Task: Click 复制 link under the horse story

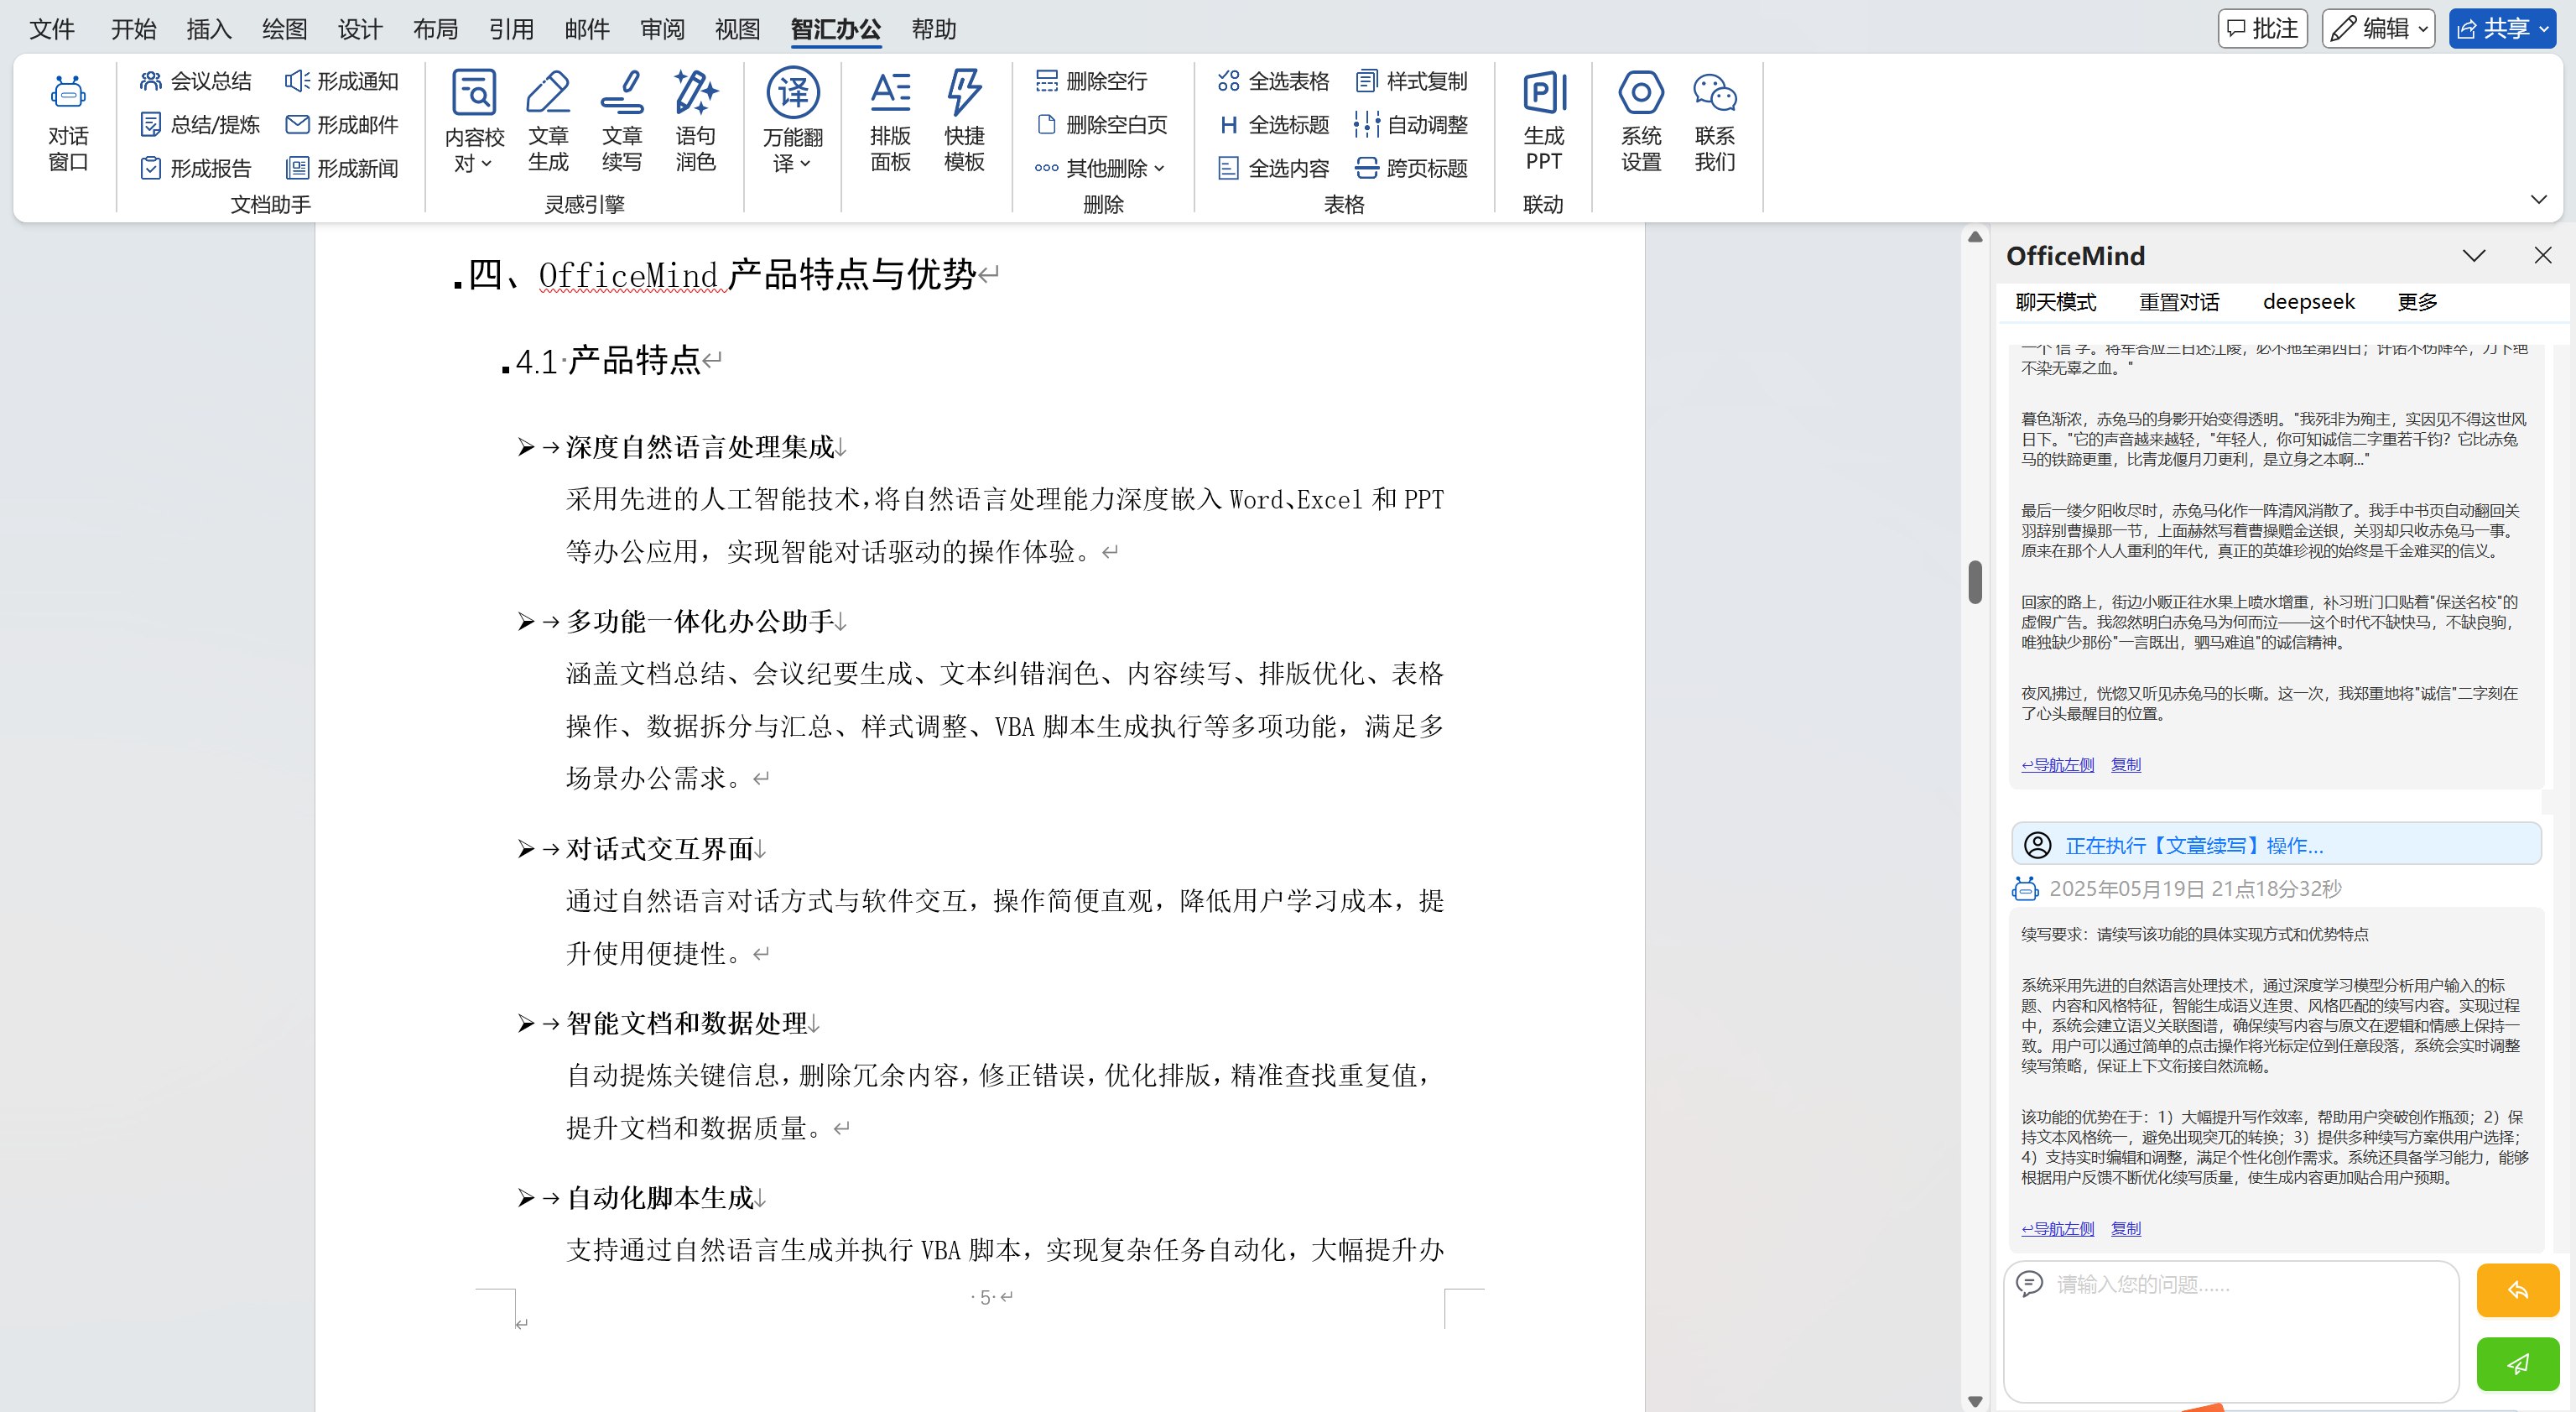Action: tap(2126, 765)
